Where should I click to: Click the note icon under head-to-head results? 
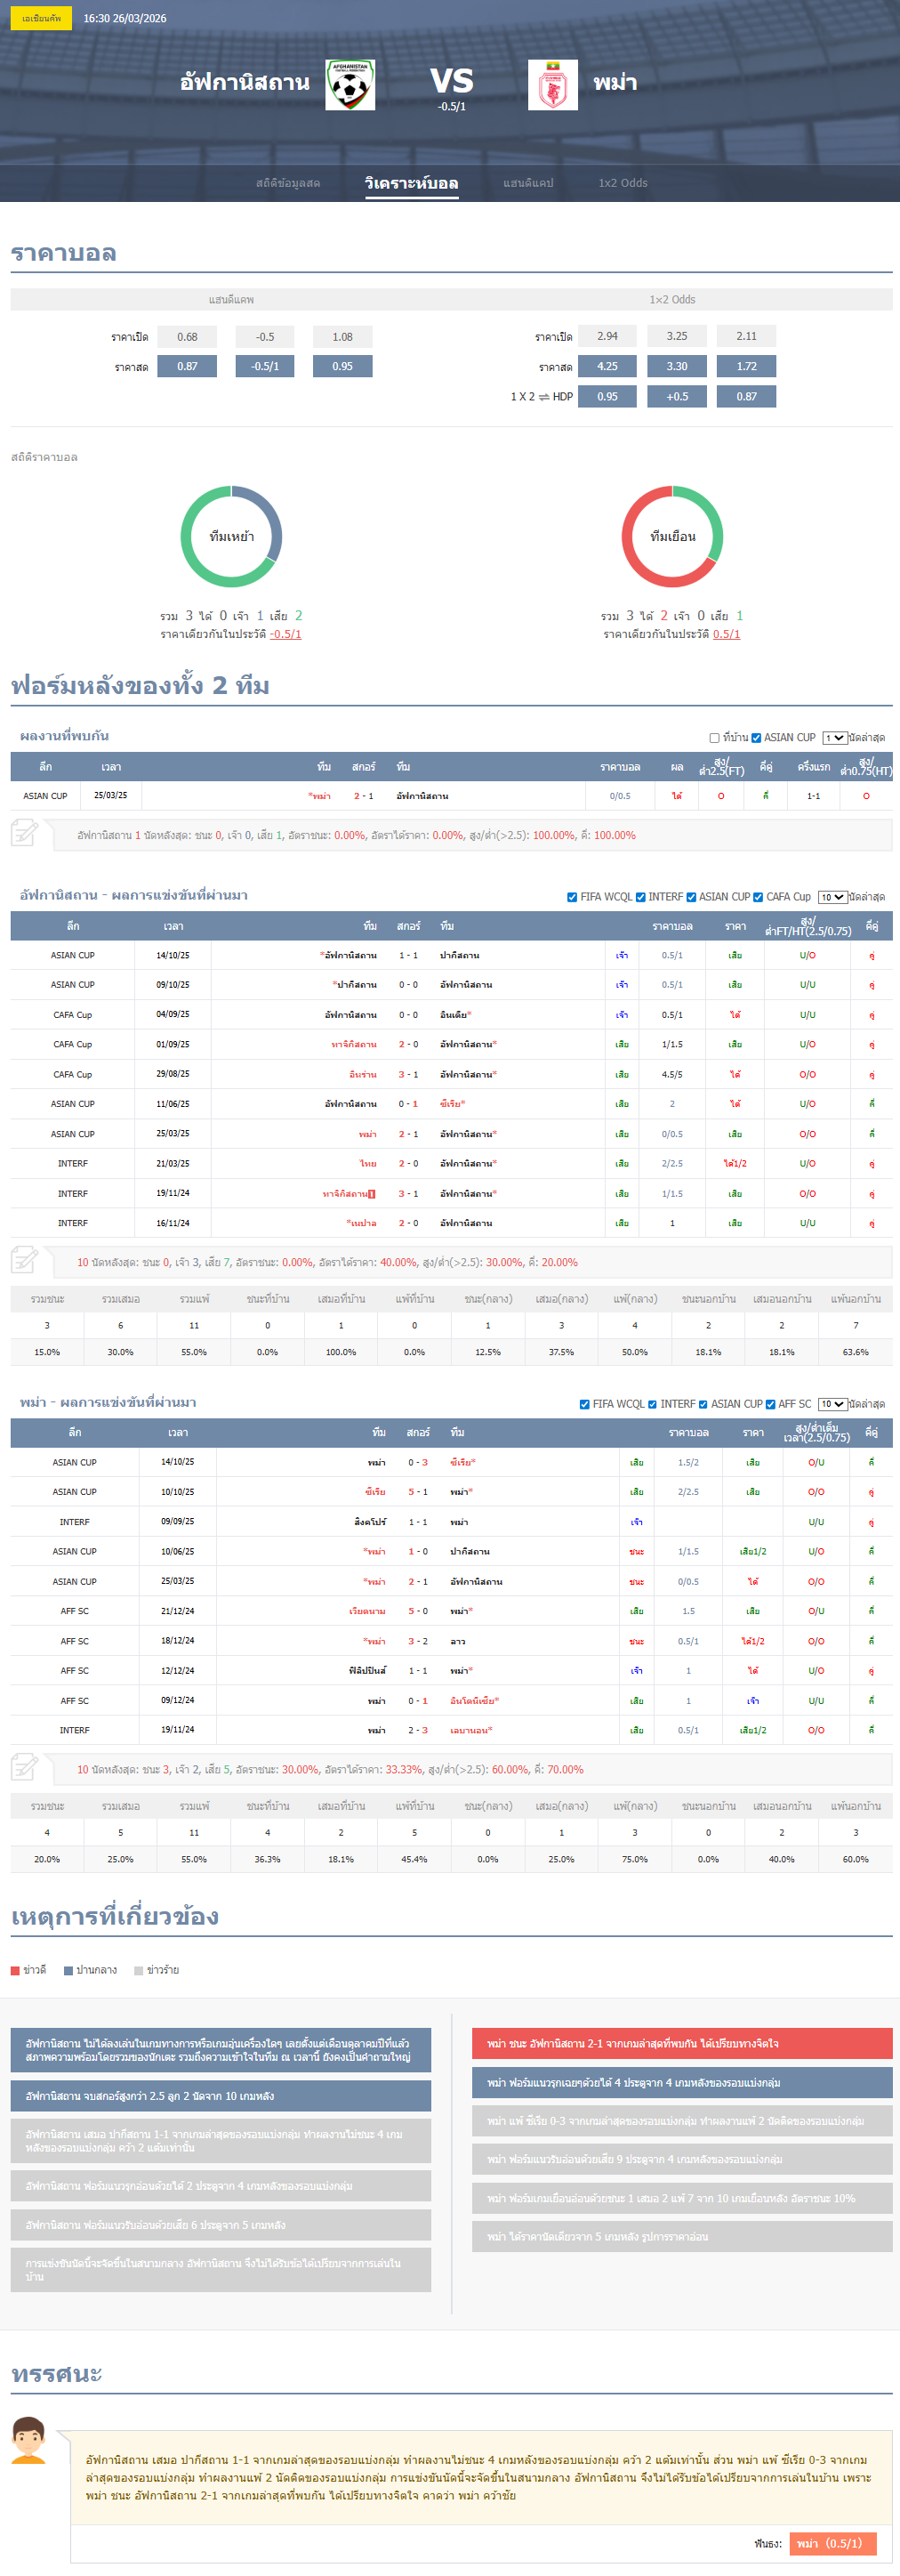pos(25,833)
